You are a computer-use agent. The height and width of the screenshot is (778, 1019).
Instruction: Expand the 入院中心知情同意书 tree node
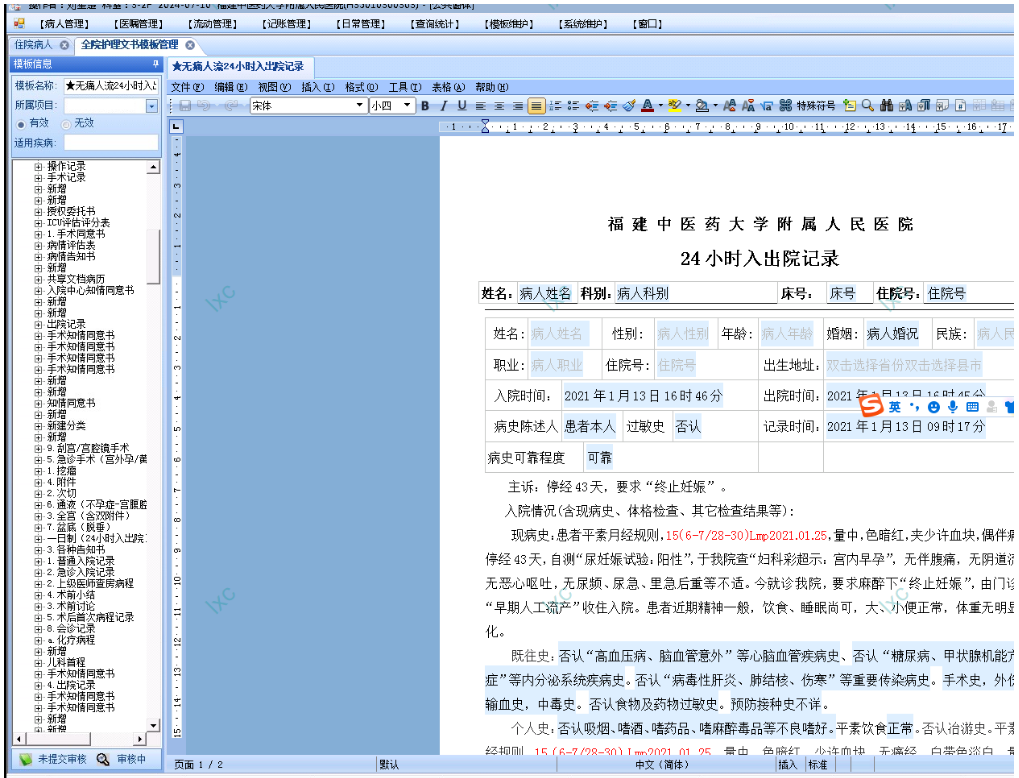39,291
